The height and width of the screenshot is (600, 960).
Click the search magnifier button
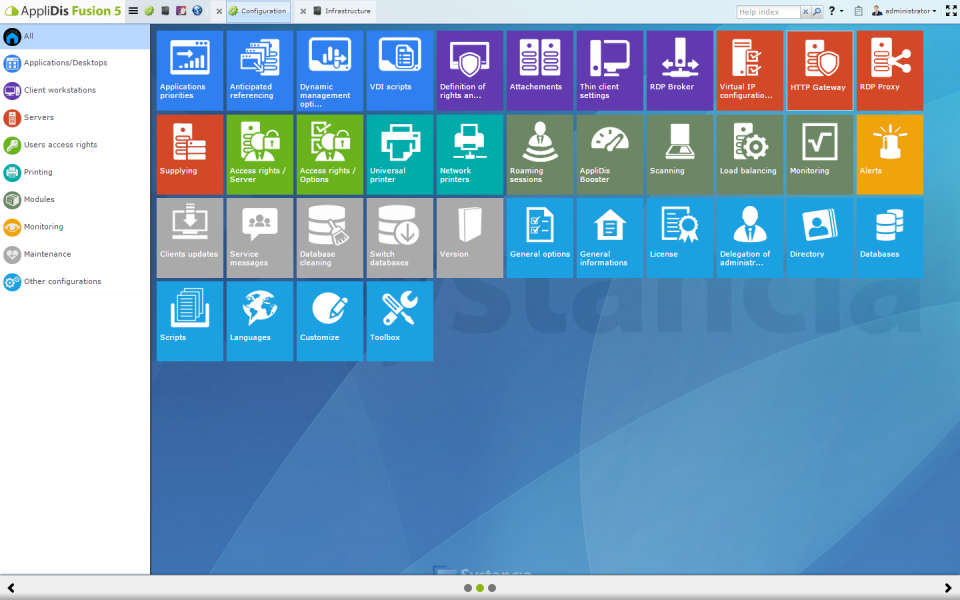point(817,12)
